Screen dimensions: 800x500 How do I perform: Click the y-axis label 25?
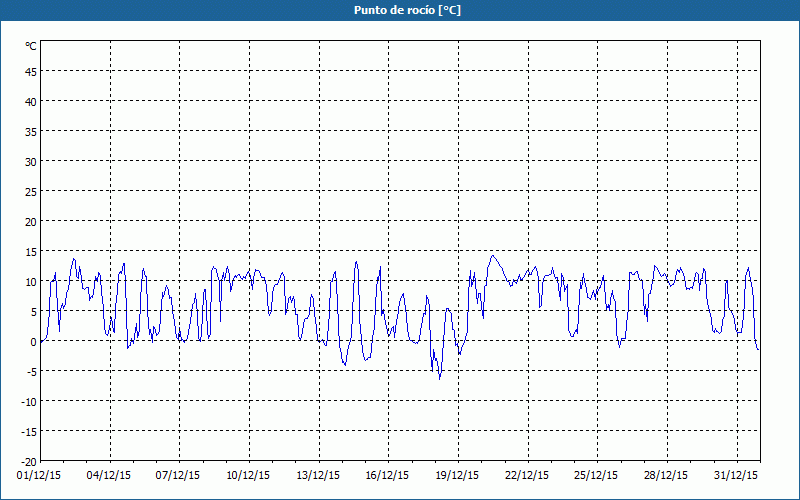(31, 192)
